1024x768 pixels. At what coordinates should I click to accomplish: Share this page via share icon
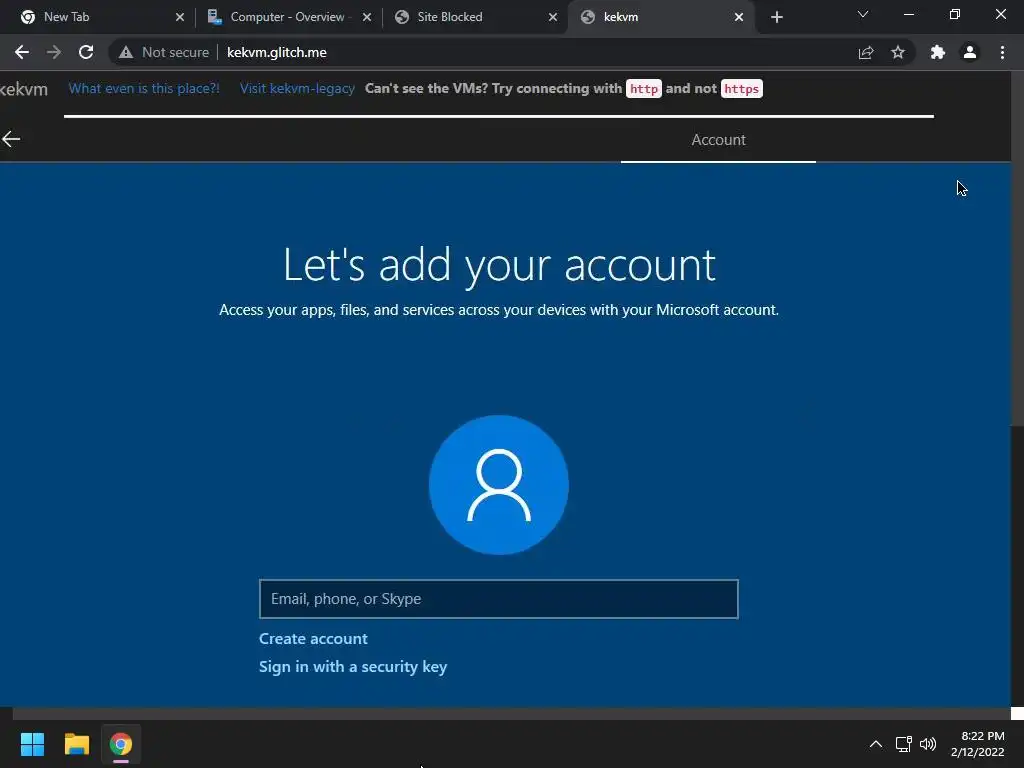866,52
